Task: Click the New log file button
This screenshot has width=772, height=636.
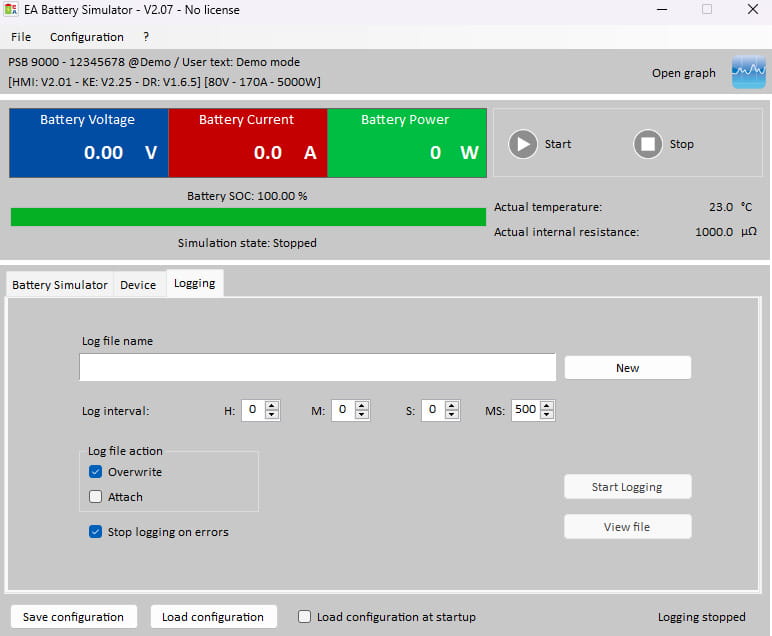Action: [627, 368]
